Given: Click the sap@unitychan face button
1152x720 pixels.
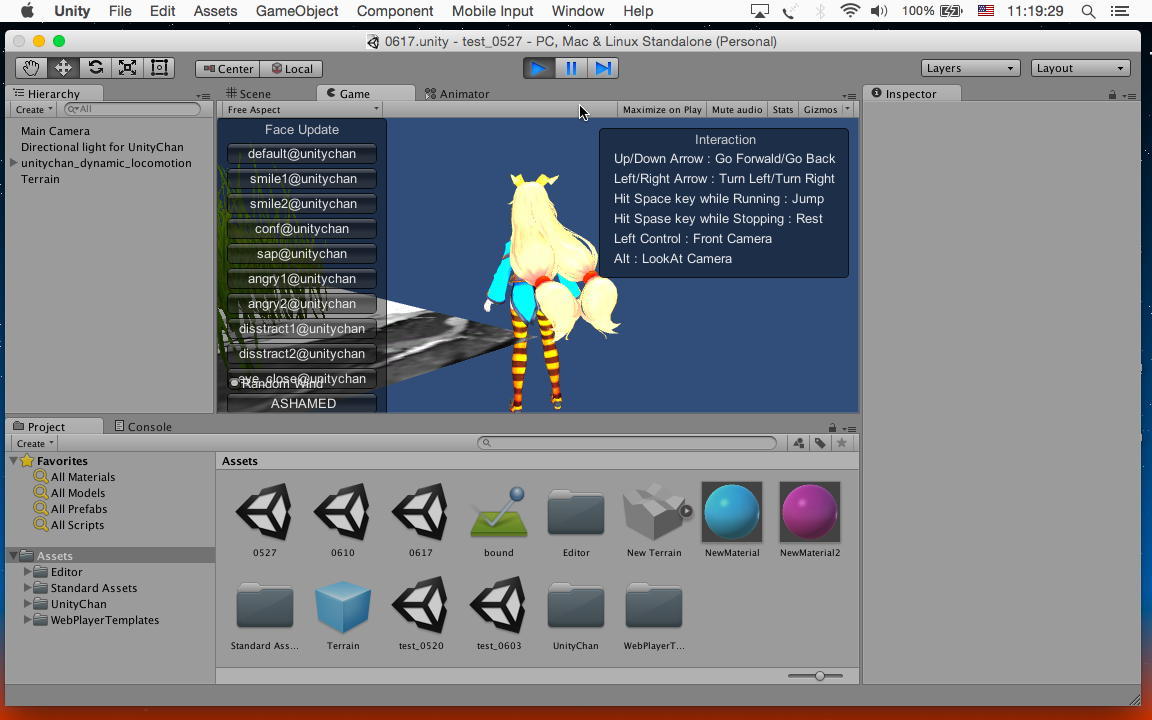Looking at the screenshot, I should (302, 253).
